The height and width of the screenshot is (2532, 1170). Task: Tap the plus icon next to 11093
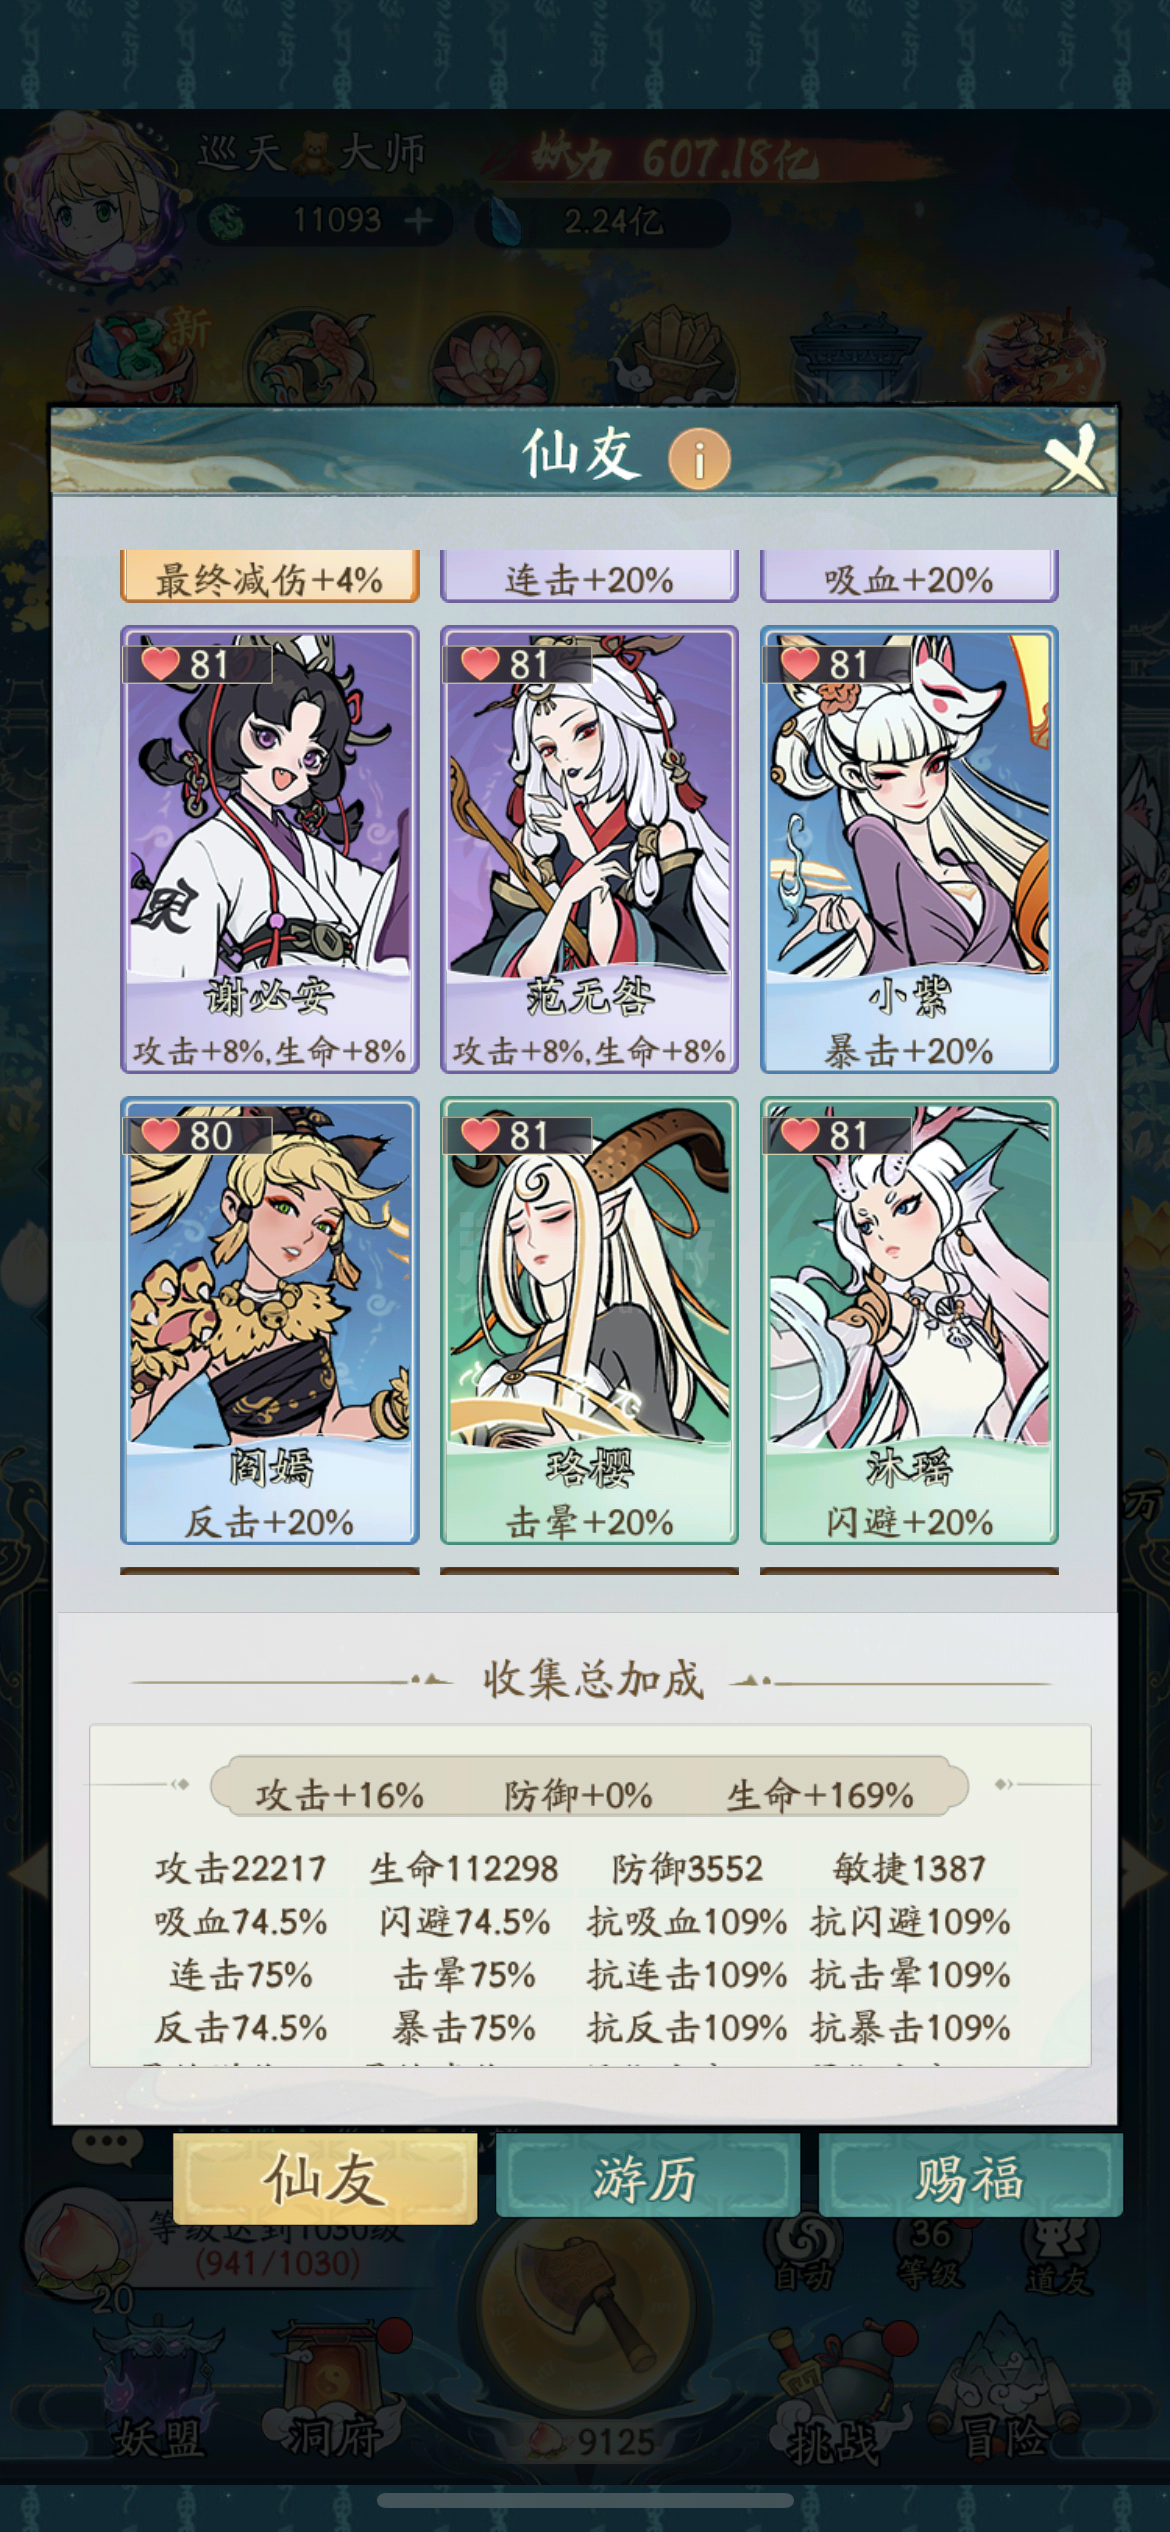coord(419,220)
